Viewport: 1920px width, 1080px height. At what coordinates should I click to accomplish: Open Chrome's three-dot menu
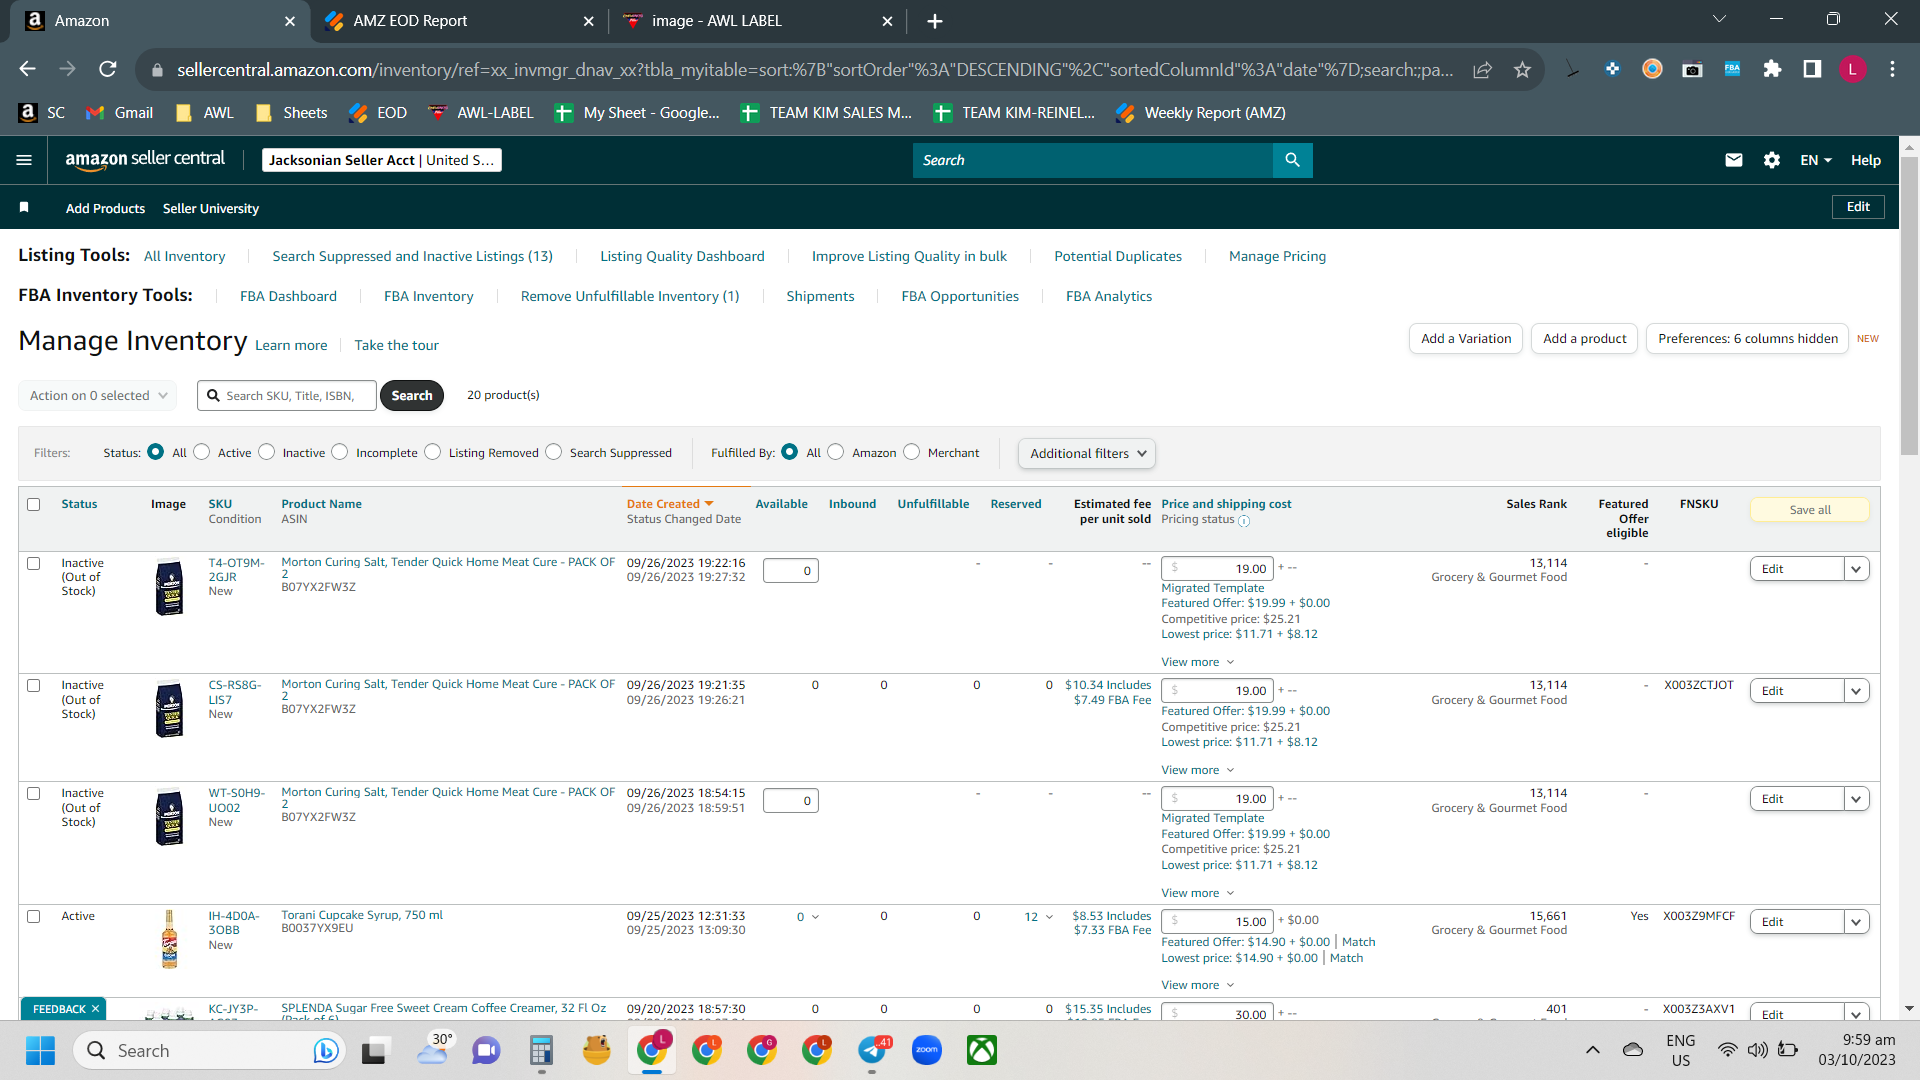(x=1892, y=69)
